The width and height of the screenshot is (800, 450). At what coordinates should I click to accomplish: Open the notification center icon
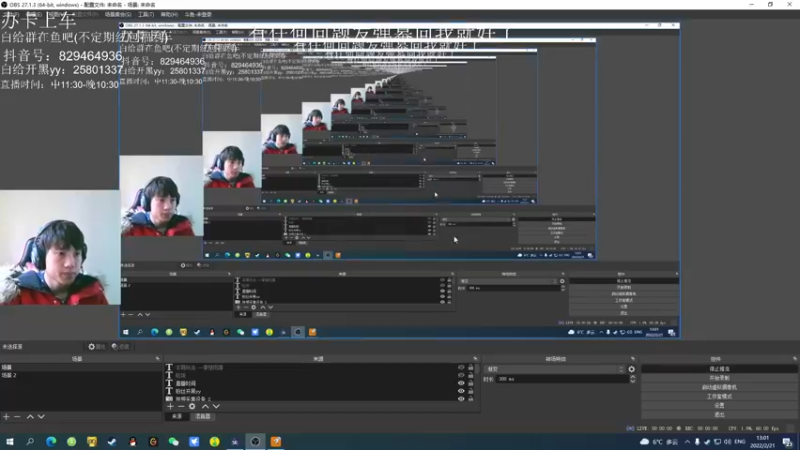pyautogui.click(x=788, y=442)
